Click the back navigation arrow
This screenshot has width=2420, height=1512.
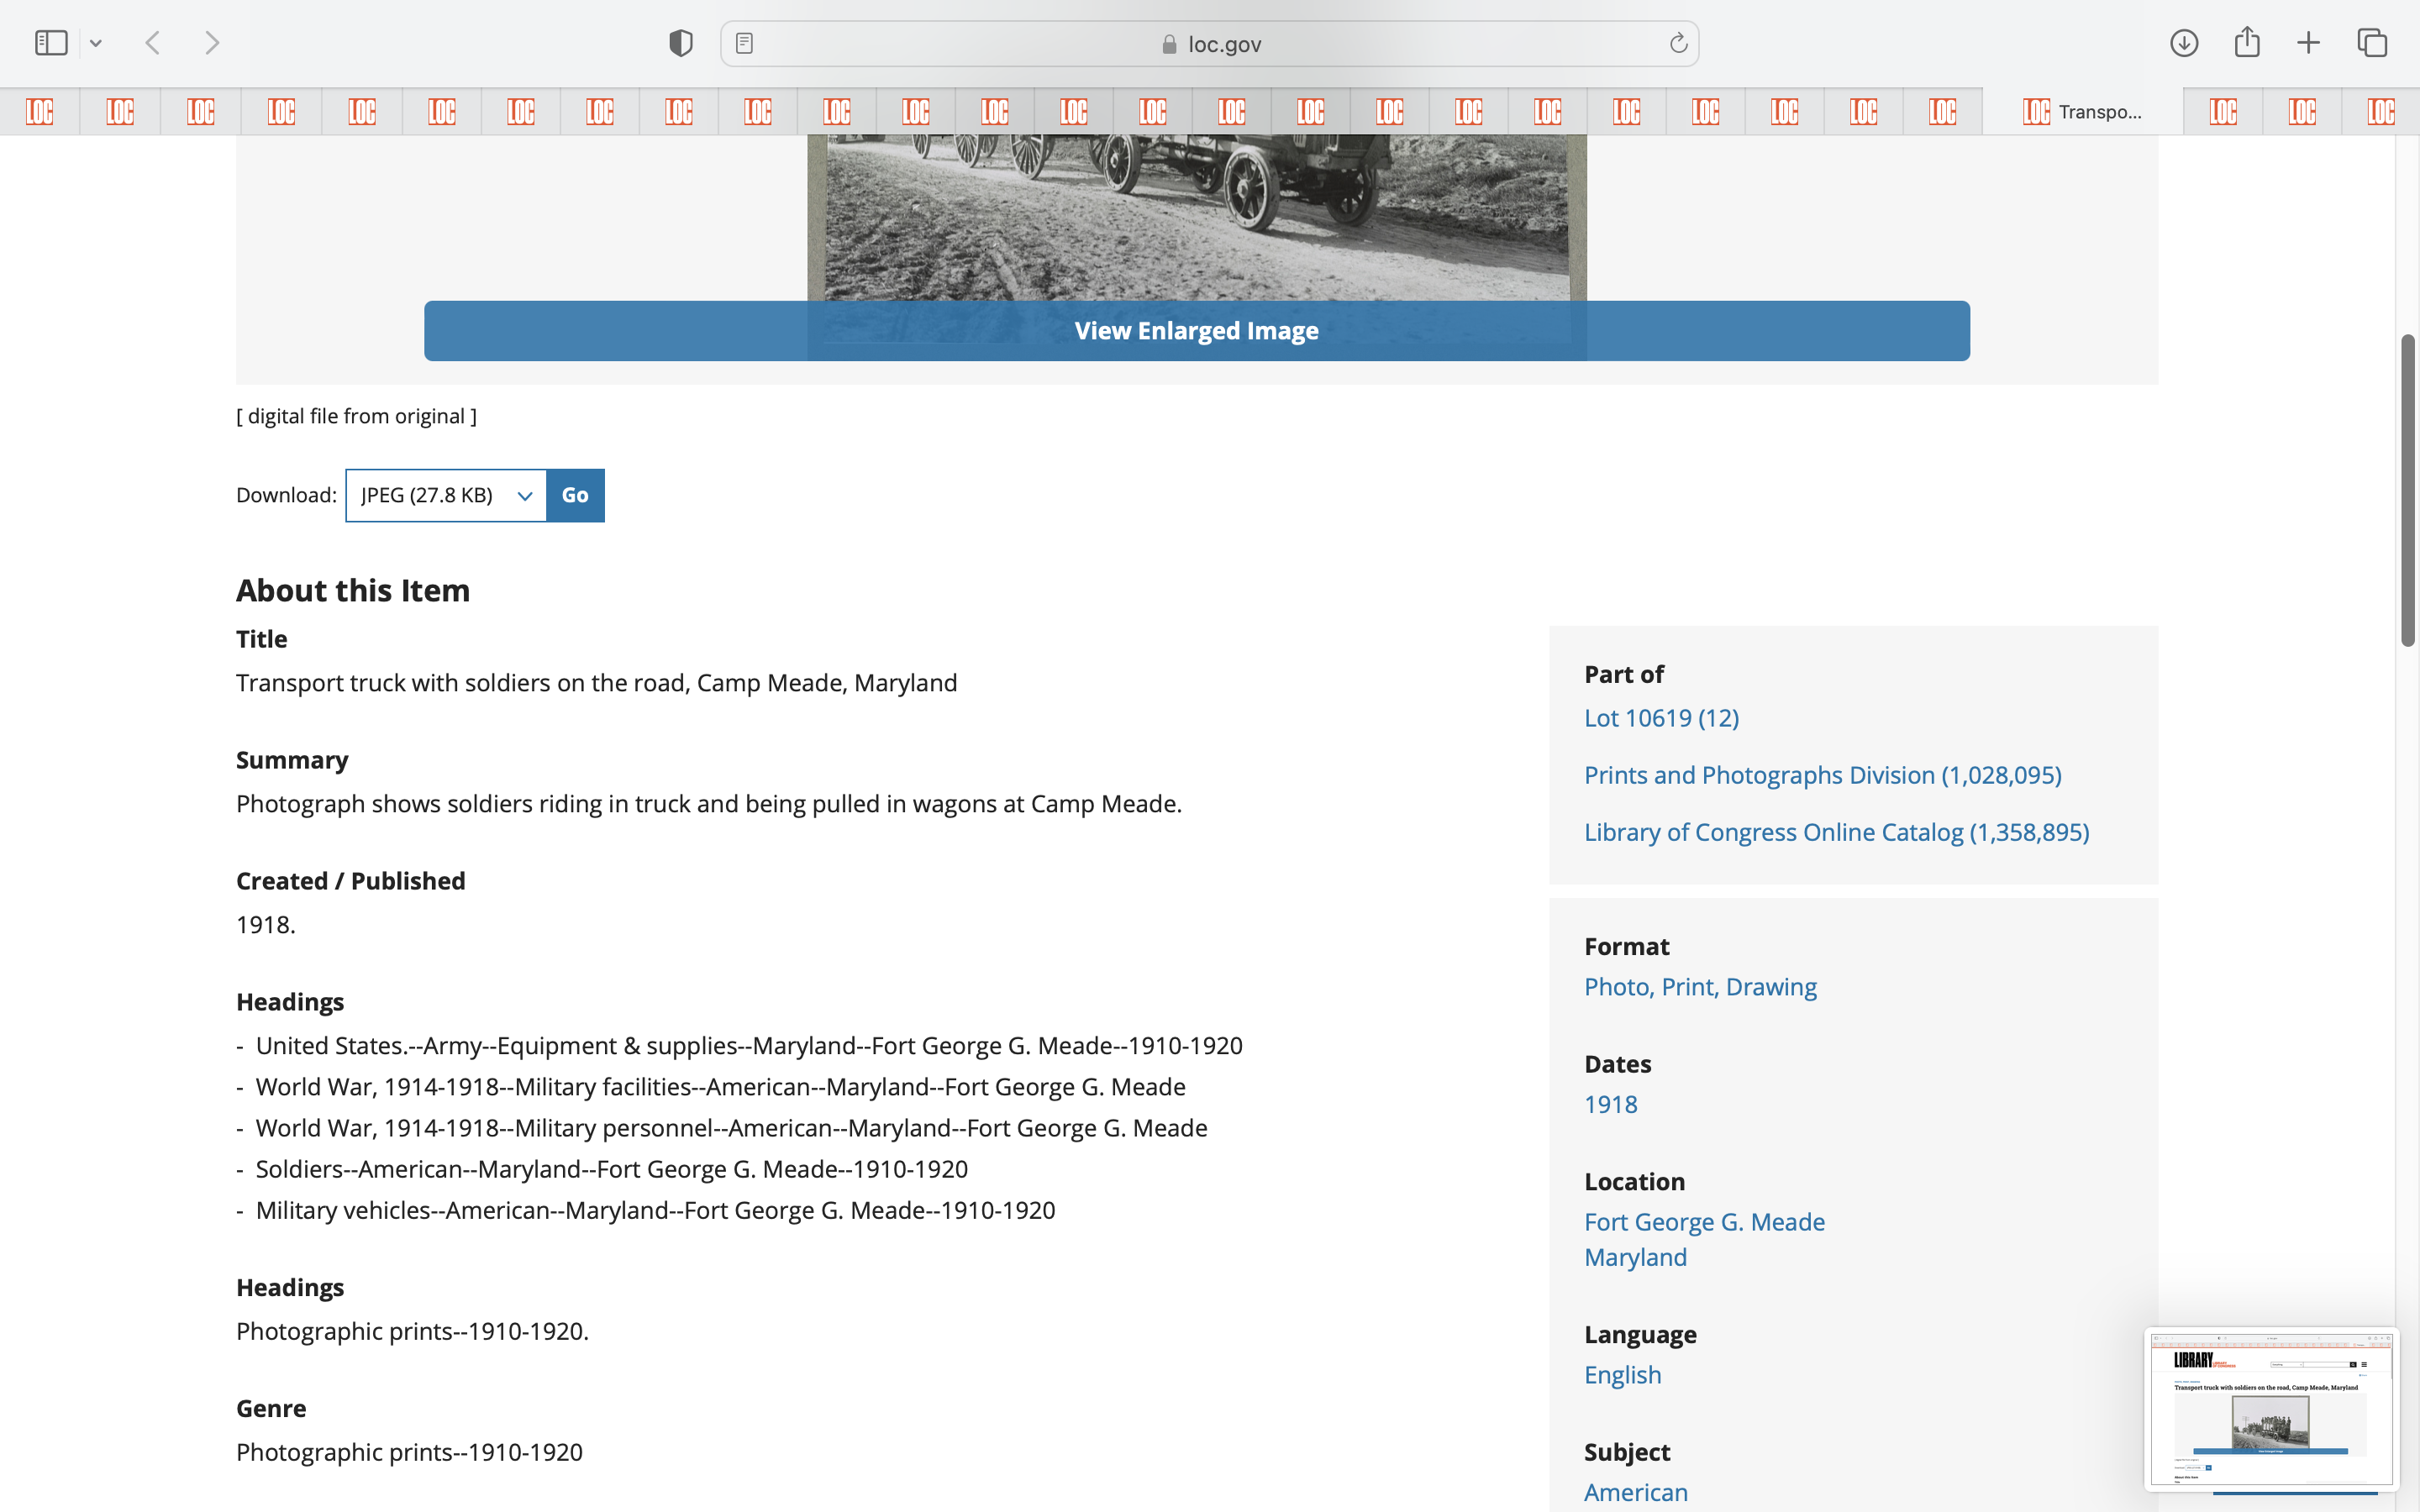pos(153,43)
